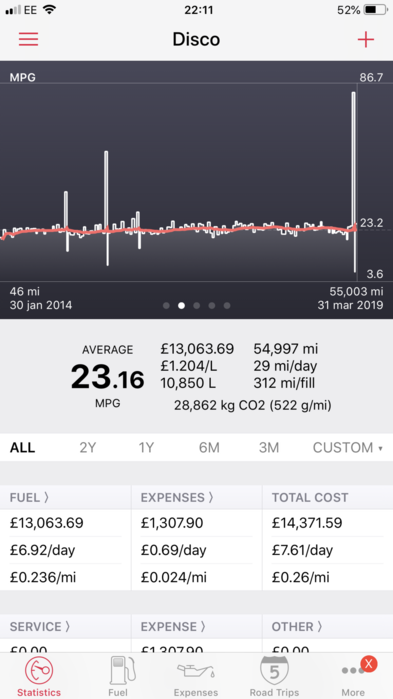Switch to the 6M time range
The image size is (393, 699).
pyautogui.click(x=209, y=447)
